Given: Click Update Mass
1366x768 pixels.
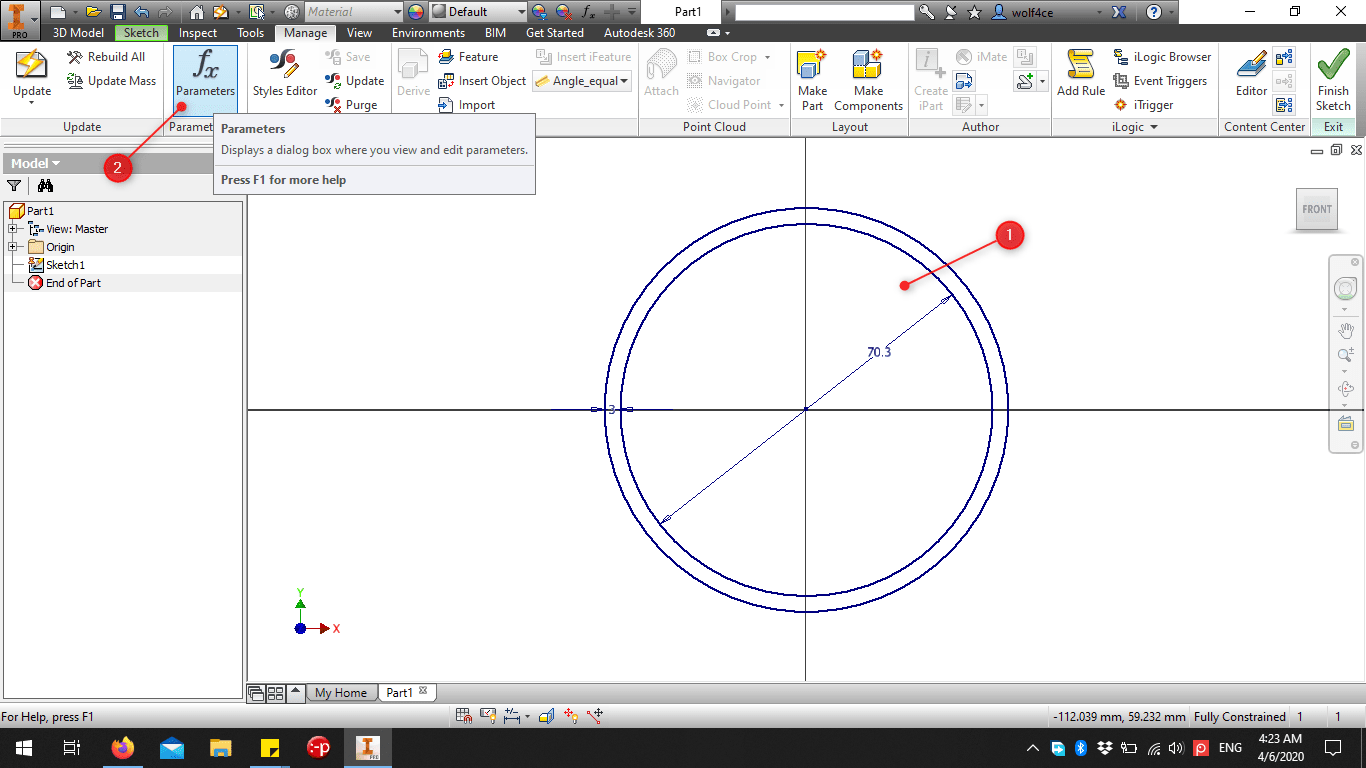Looking at the screenshot, I should tap(112, 81).
